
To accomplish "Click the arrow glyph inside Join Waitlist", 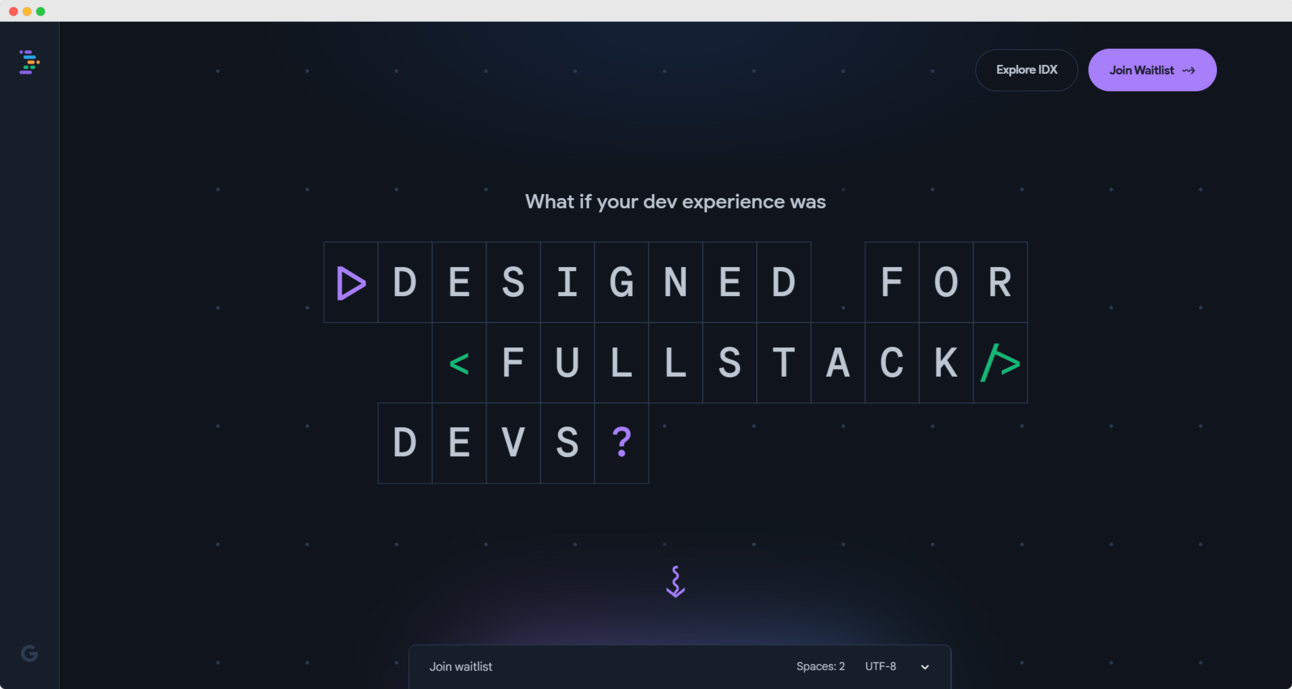I will click(x=1188, y=70).
